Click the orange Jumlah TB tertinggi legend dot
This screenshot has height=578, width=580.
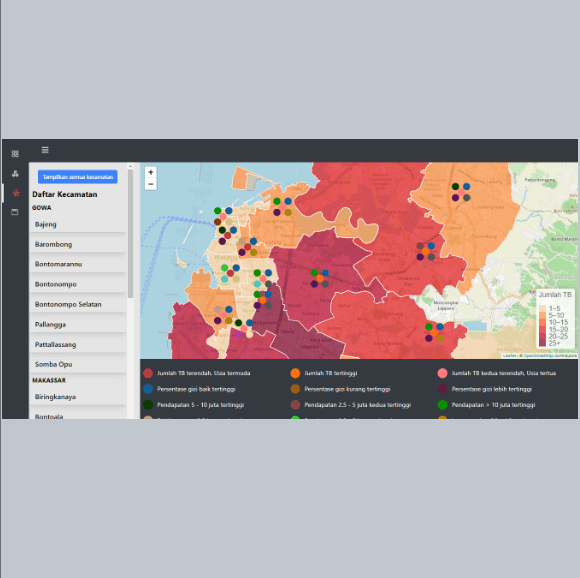coord(295,373)
